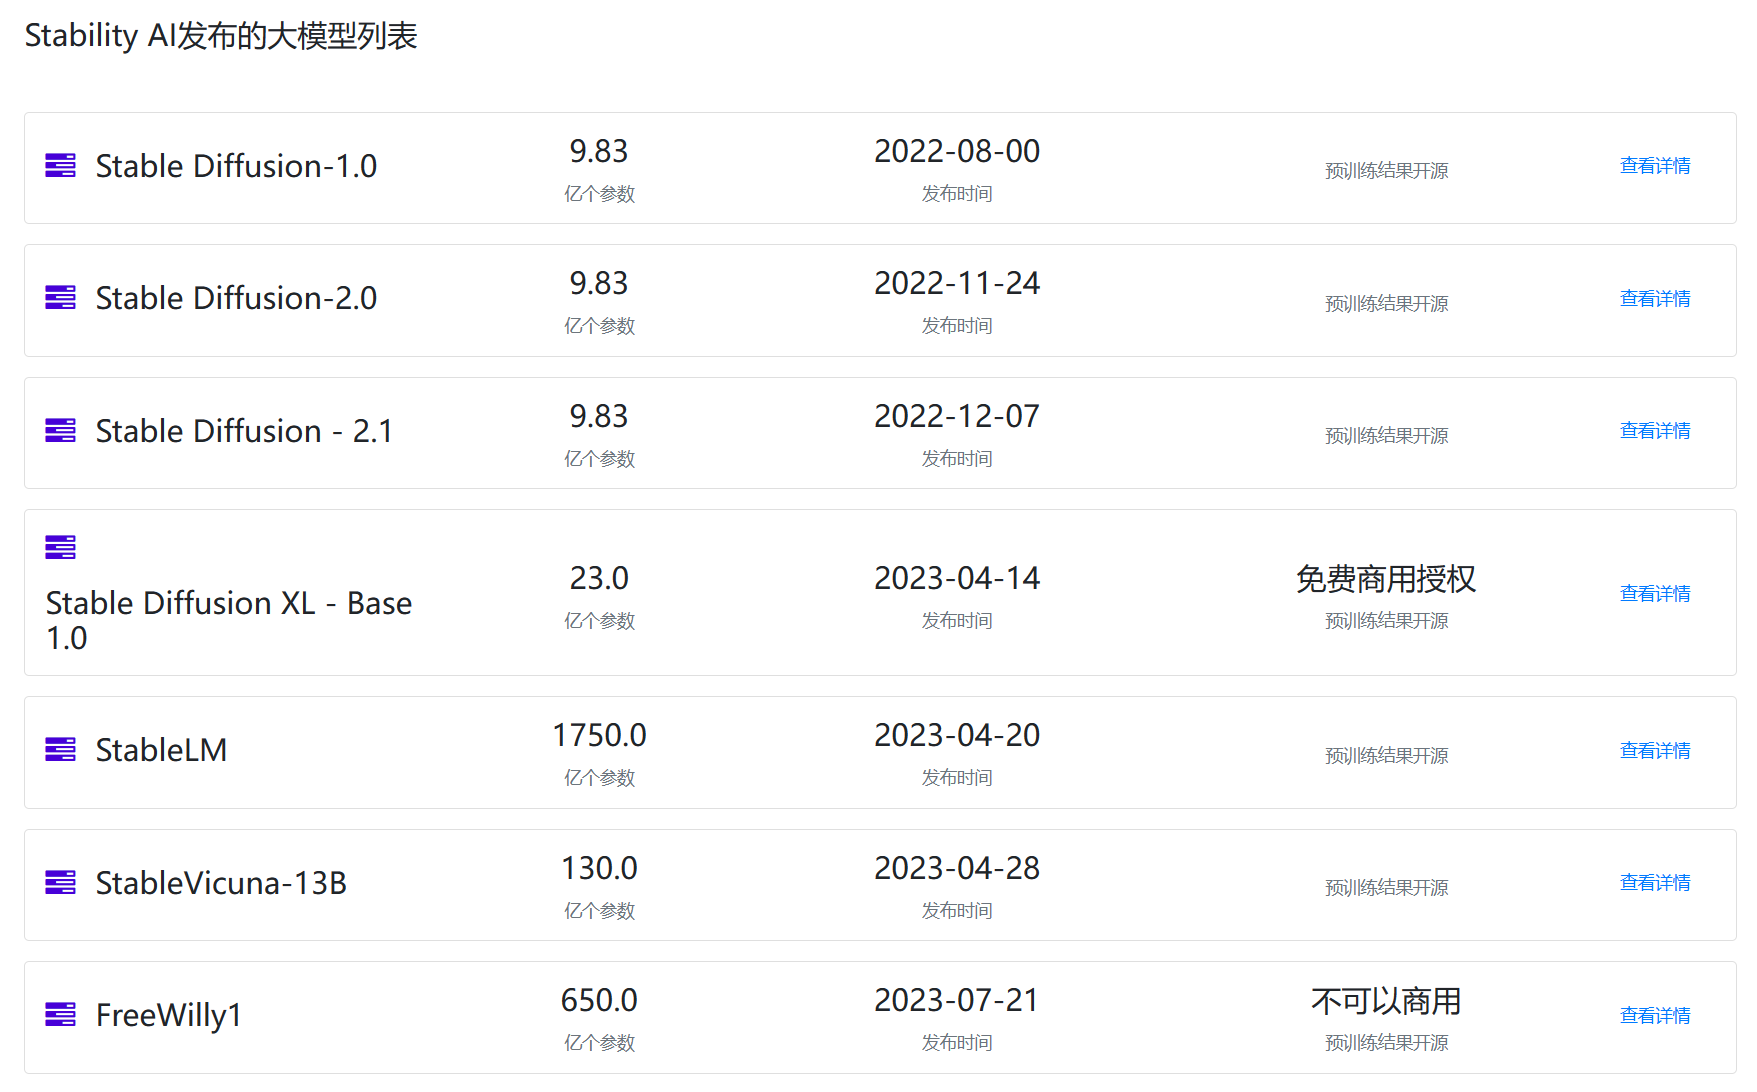Click the 23.0 parameter count value

pos(599,578)
